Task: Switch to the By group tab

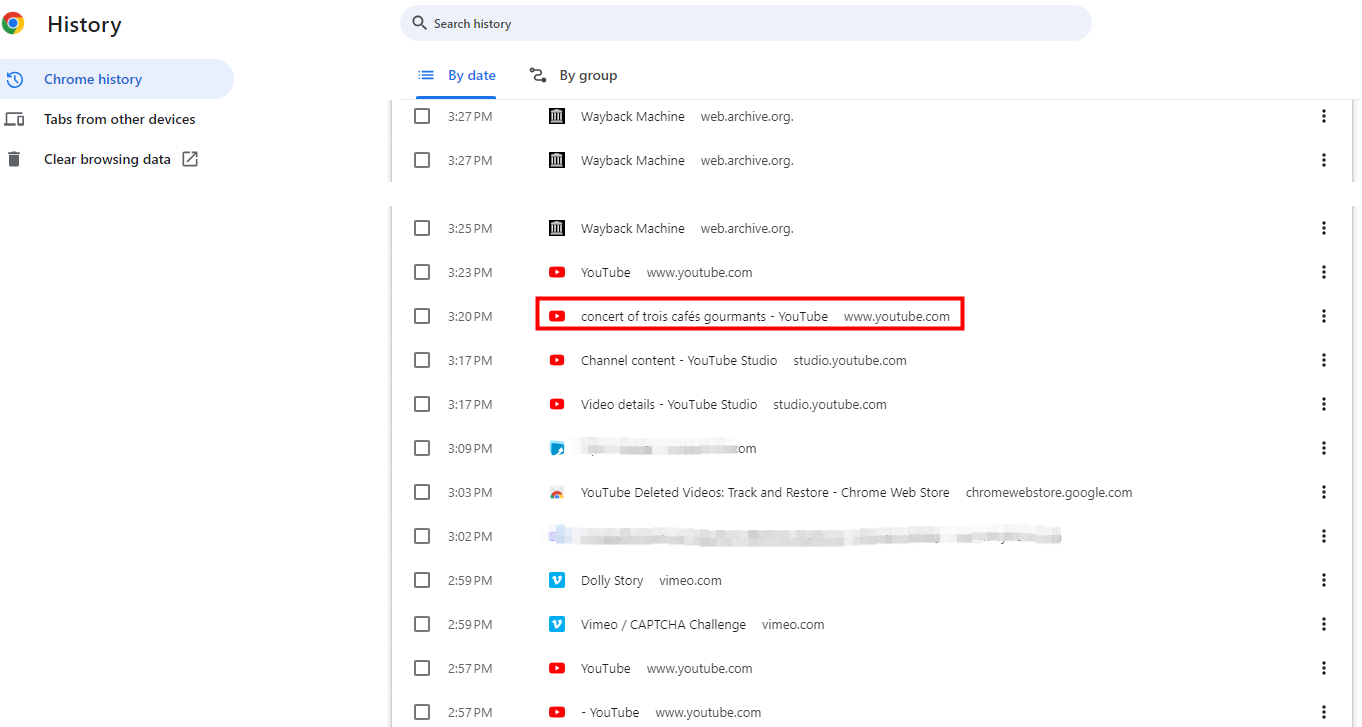Action: (573, 75)
